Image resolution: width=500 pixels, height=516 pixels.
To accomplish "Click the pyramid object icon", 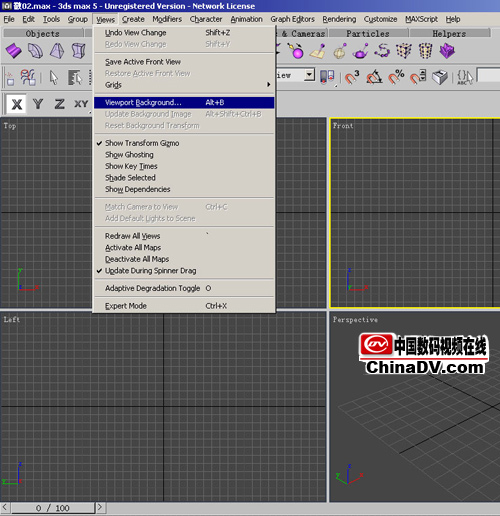I will click(57, 51).
